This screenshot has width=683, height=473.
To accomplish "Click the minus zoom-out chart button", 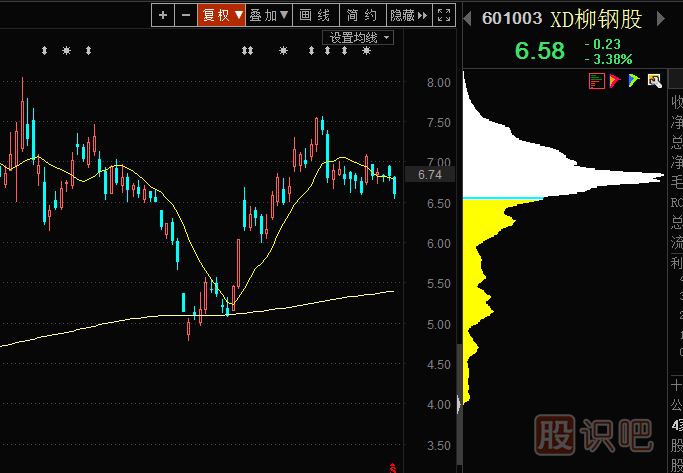I will click(186, 15).
